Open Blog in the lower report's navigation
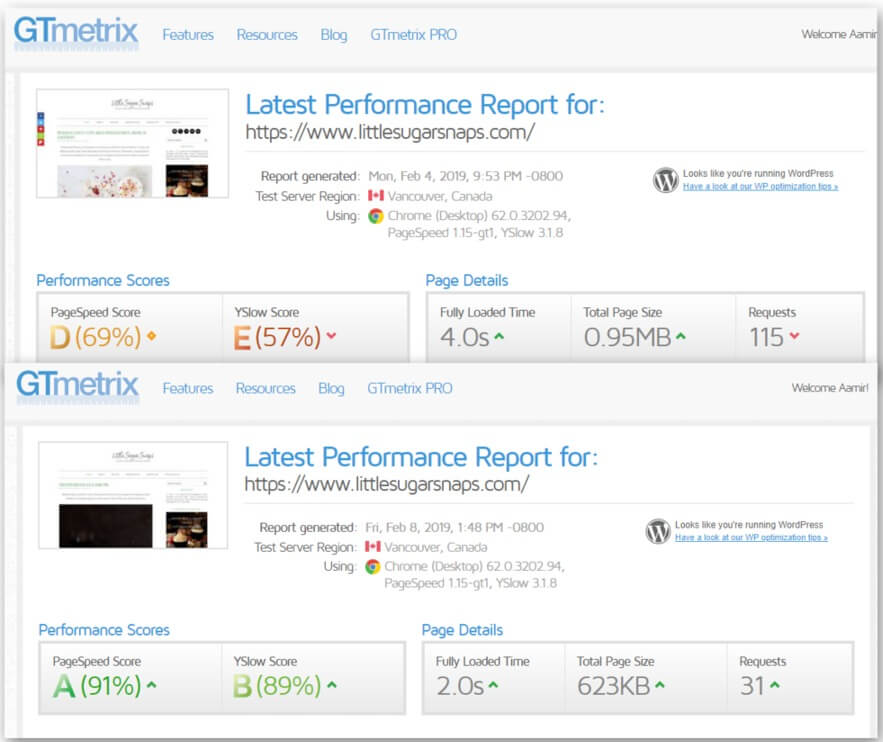The height and width of the screenshot is (742, 883). point(331,388)
